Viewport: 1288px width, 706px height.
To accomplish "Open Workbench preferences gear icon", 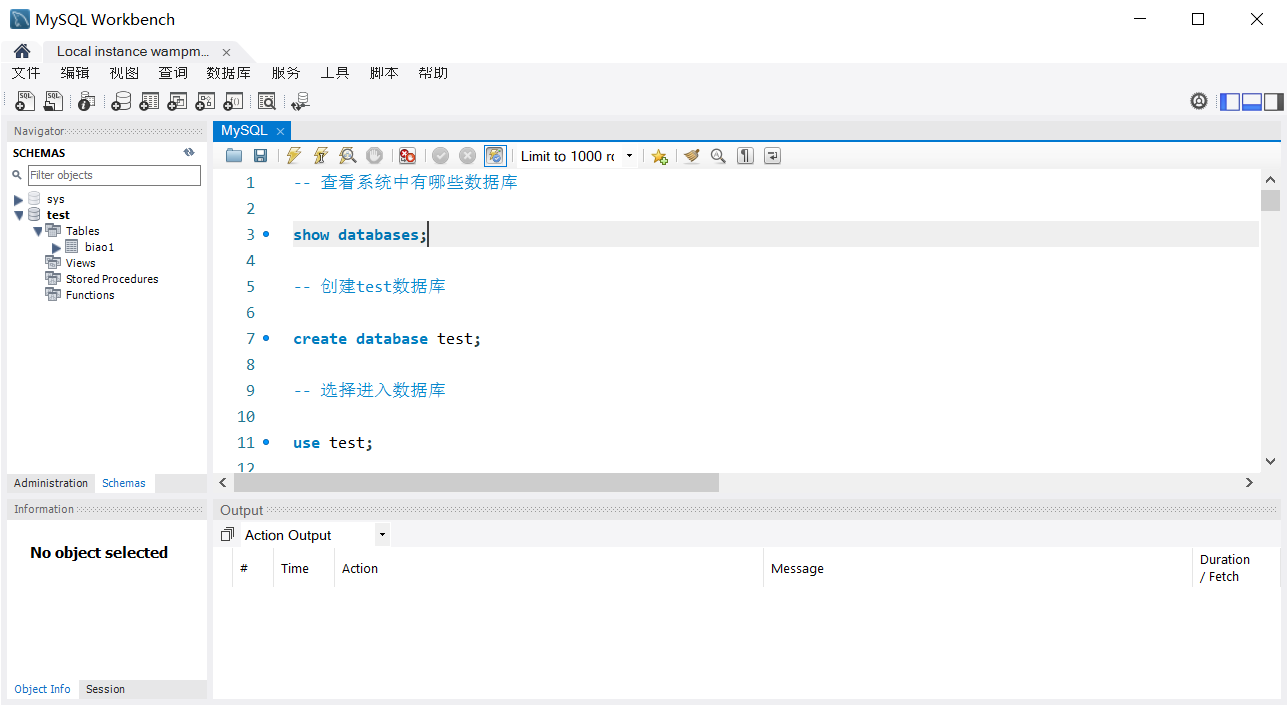I will (1199, 101).
